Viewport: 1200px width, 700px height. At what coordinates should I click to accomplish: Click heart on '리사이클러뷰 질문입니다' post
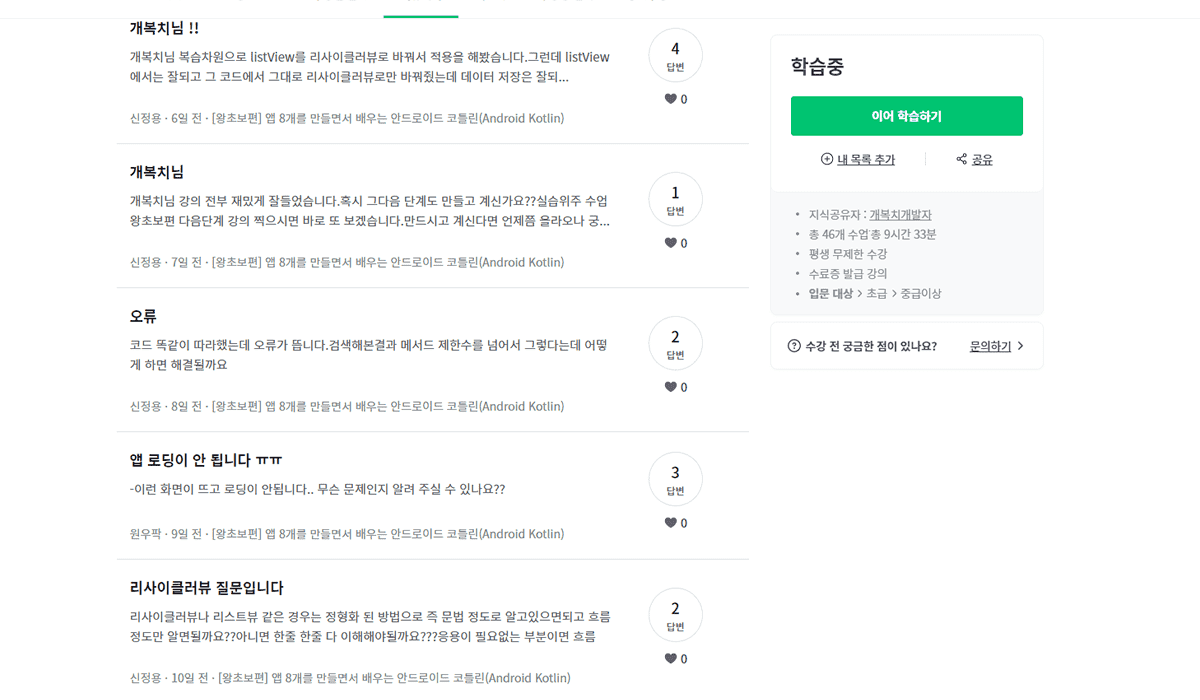pos(670,659)
